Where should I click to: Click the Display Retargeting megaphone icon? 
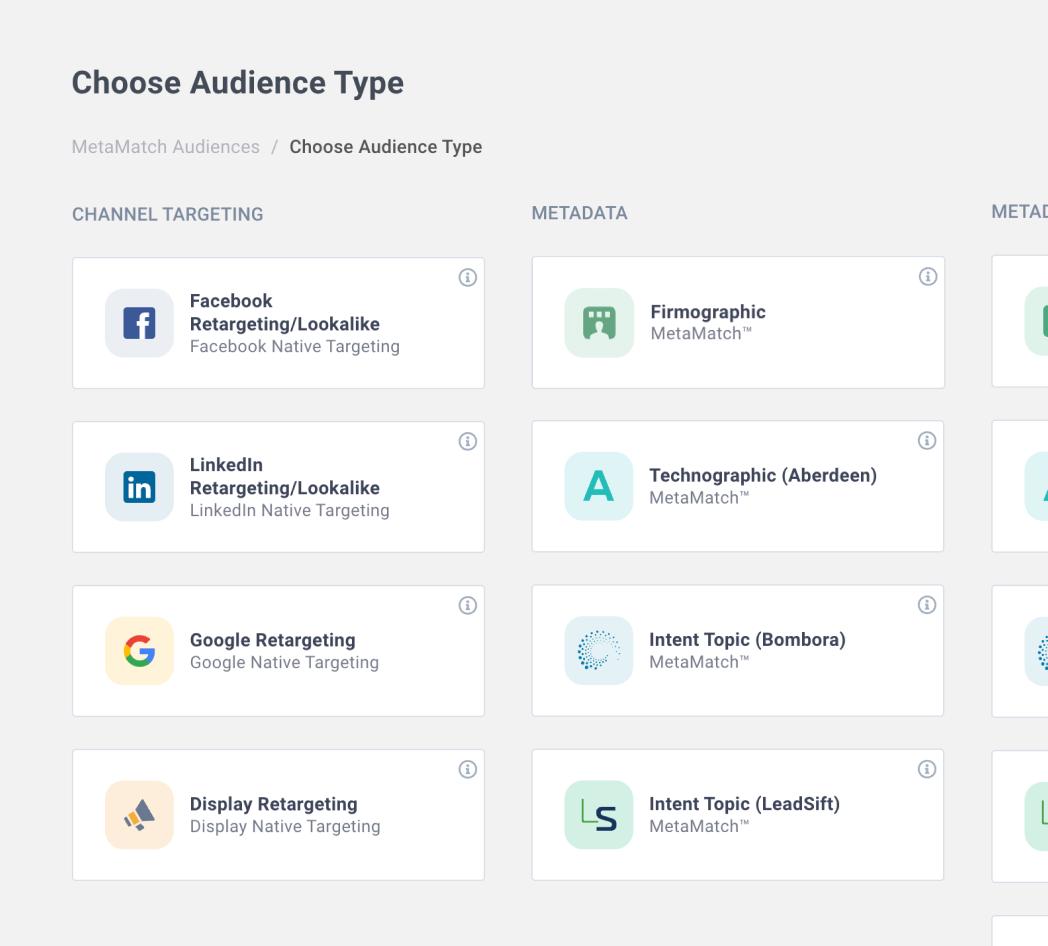pyautogui.click(x=139, y=815)
